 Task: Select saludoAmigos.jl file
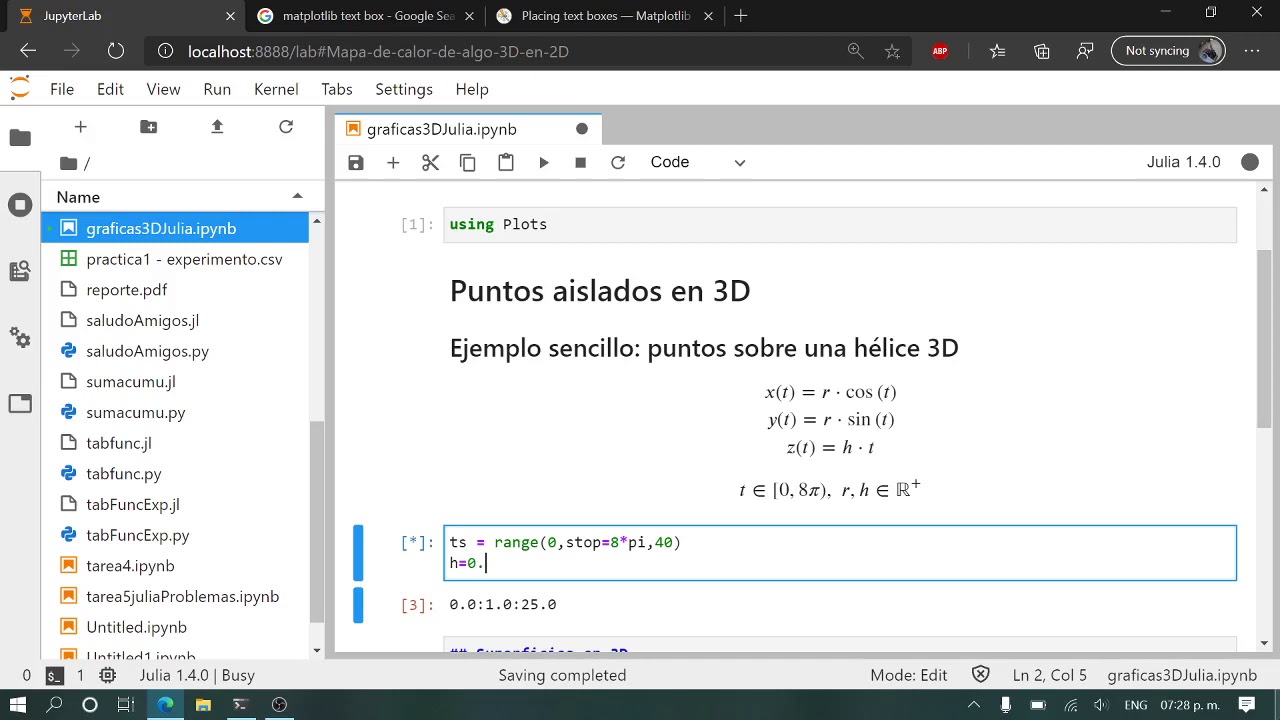(176, 320)
